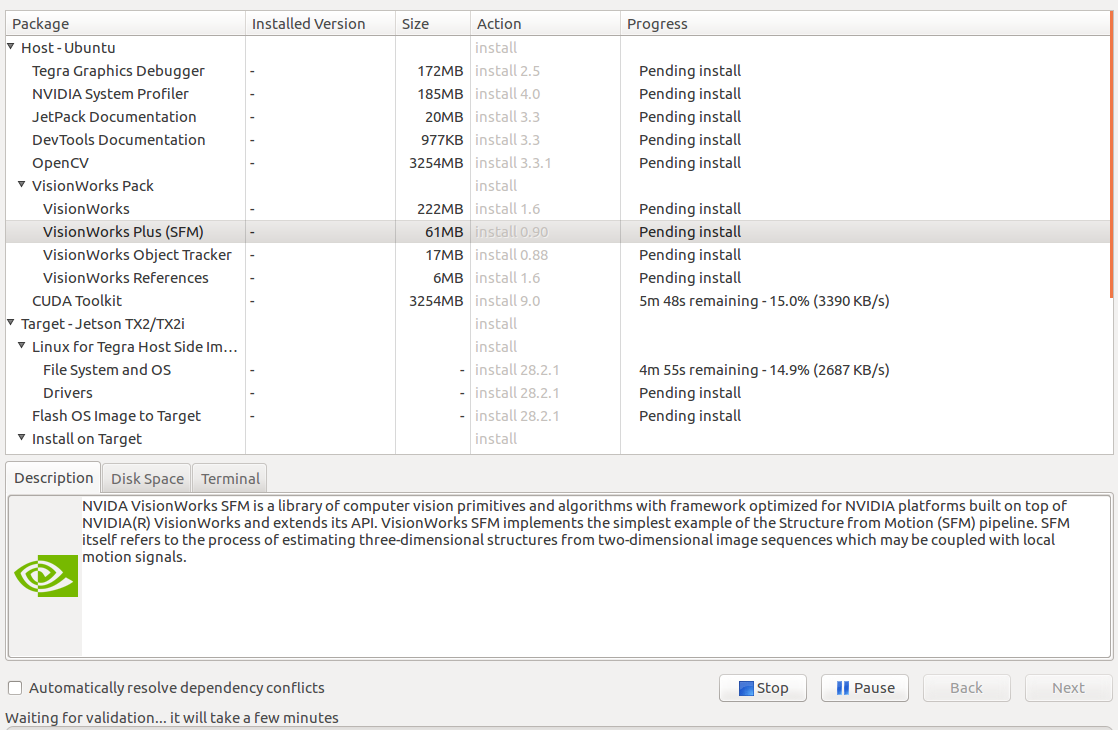Click the 3254MB size of OpenCV

click(436, 163)
